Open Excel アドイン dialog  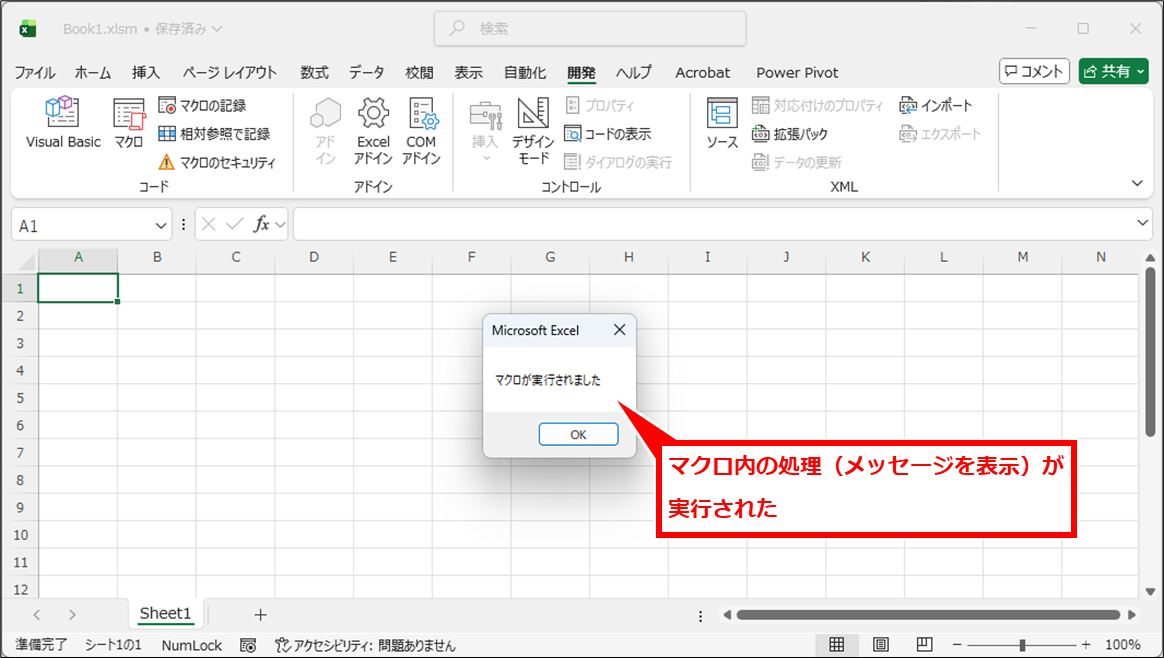373,131
